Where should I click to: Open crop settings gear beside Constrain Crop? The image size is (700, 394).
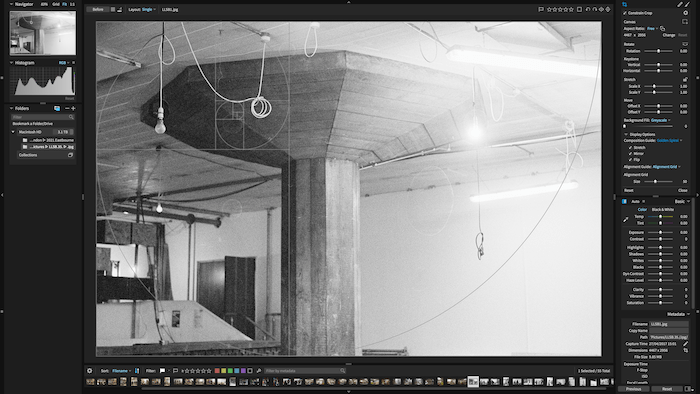tap(685, 13)
